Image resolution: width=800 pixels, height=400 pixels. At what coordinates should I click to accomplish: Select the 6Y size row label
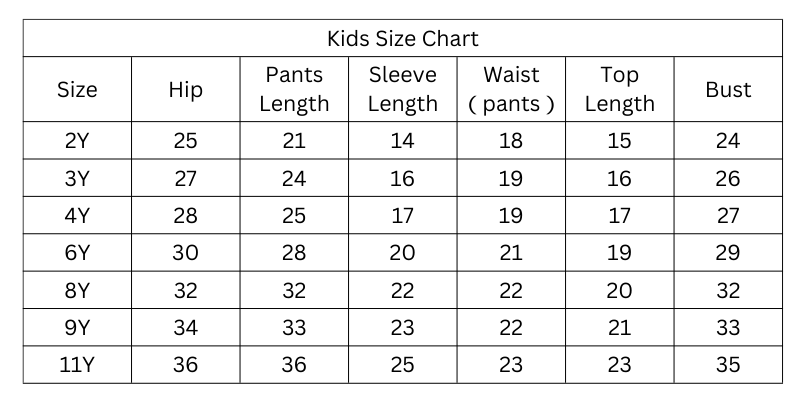click(x=77, y=253)
